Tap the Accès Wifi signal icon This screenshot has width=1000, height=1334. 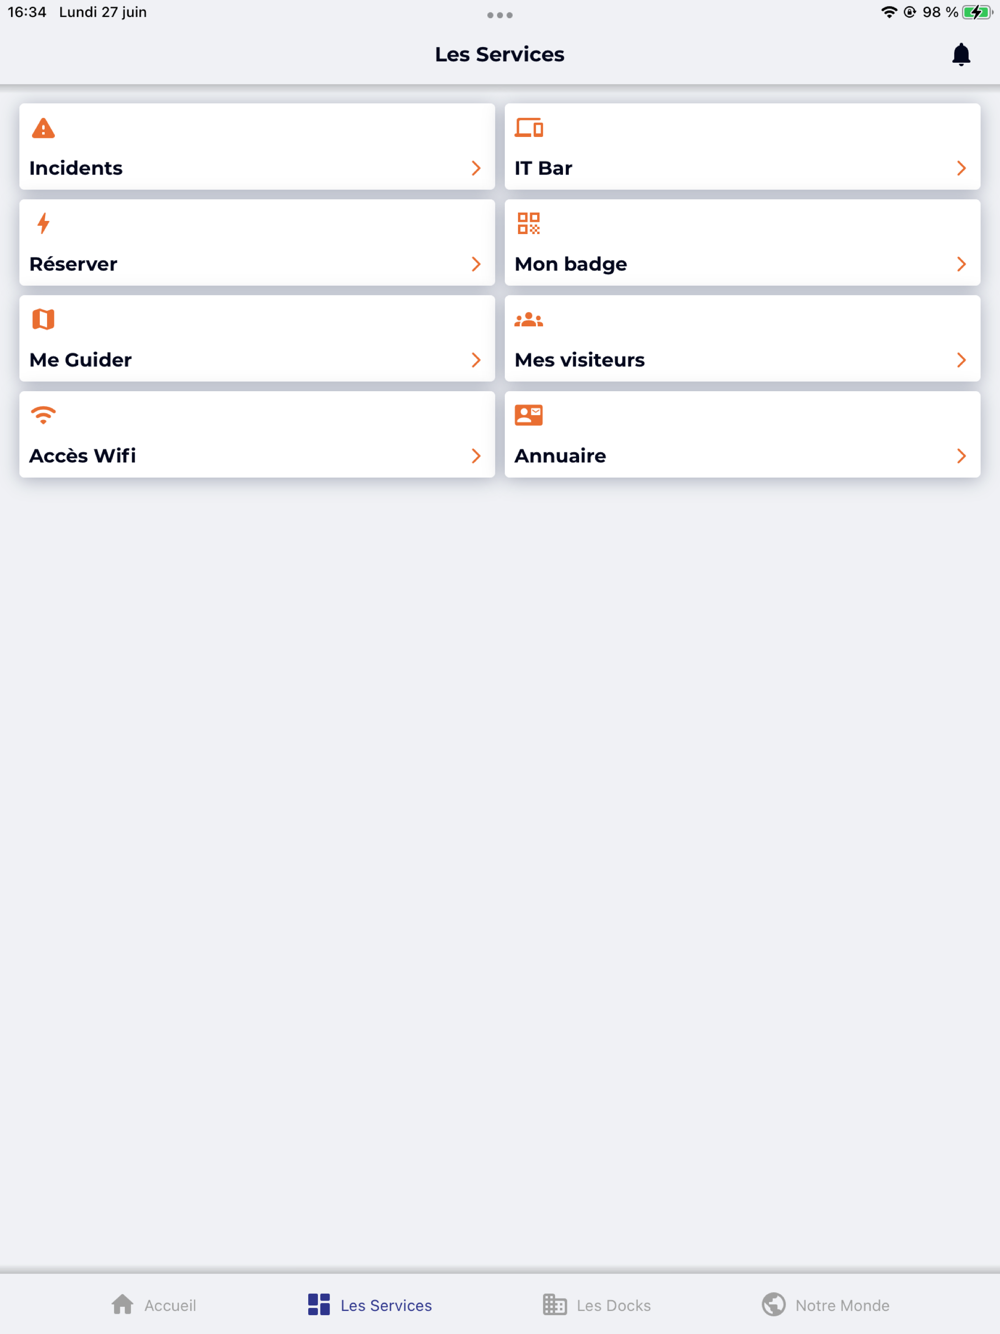click(x=43, y=415)
